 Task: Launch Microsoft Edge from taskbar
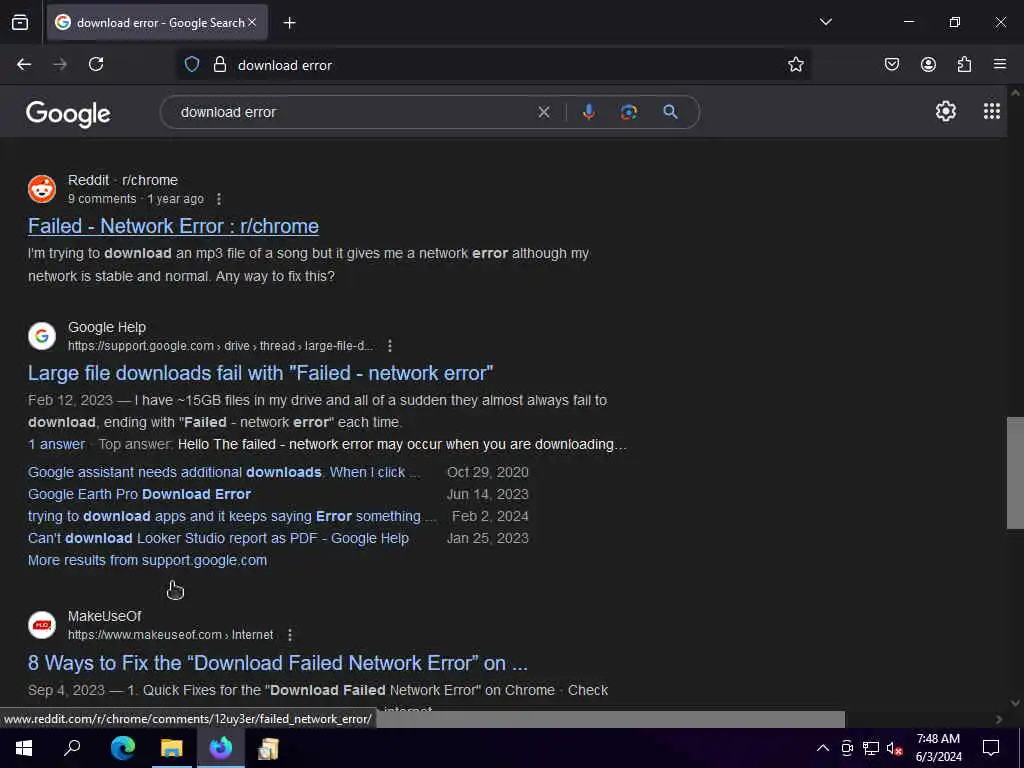click(122, 748)
